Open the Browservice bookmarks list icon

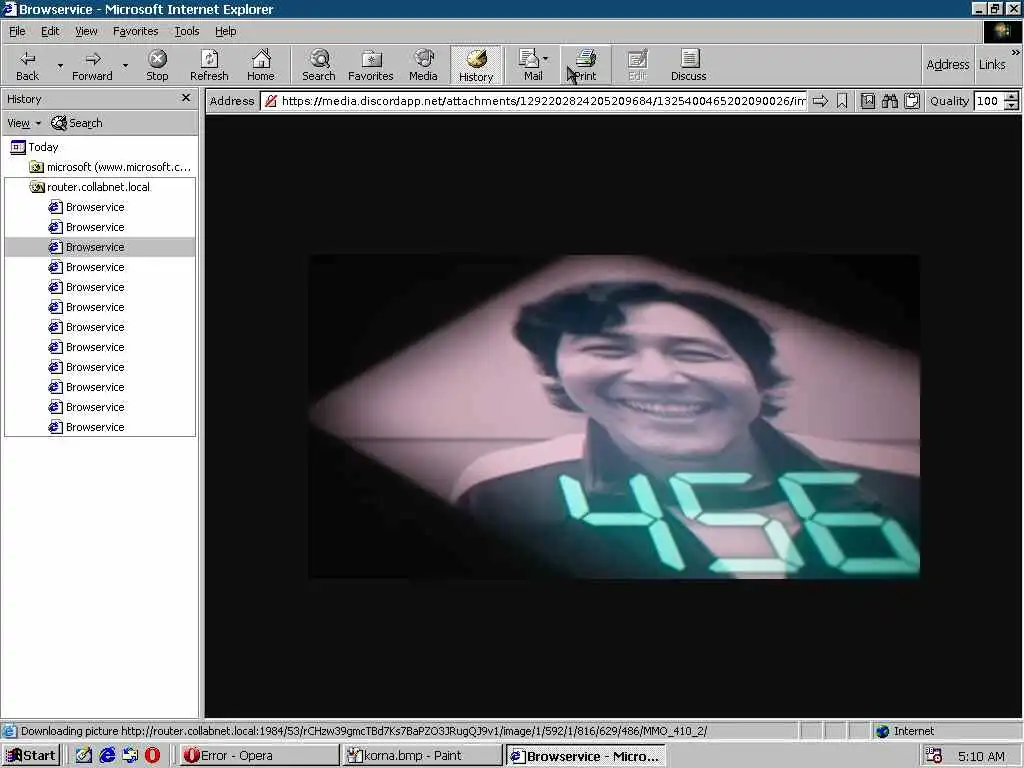click(867, 101)
